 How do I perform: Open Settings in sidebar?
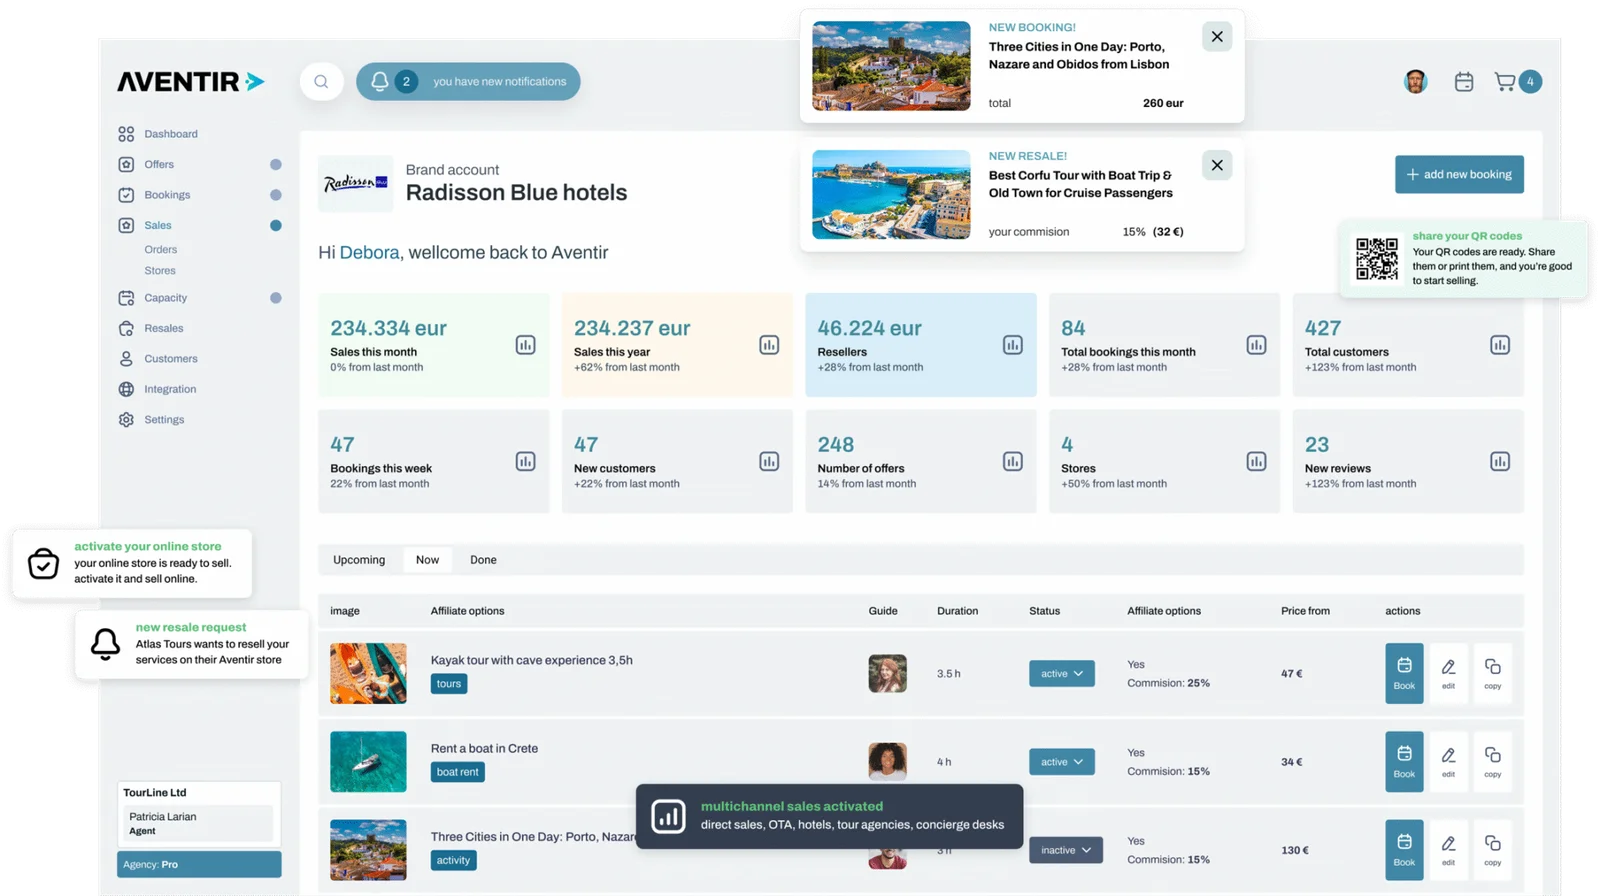click(163, 420)
